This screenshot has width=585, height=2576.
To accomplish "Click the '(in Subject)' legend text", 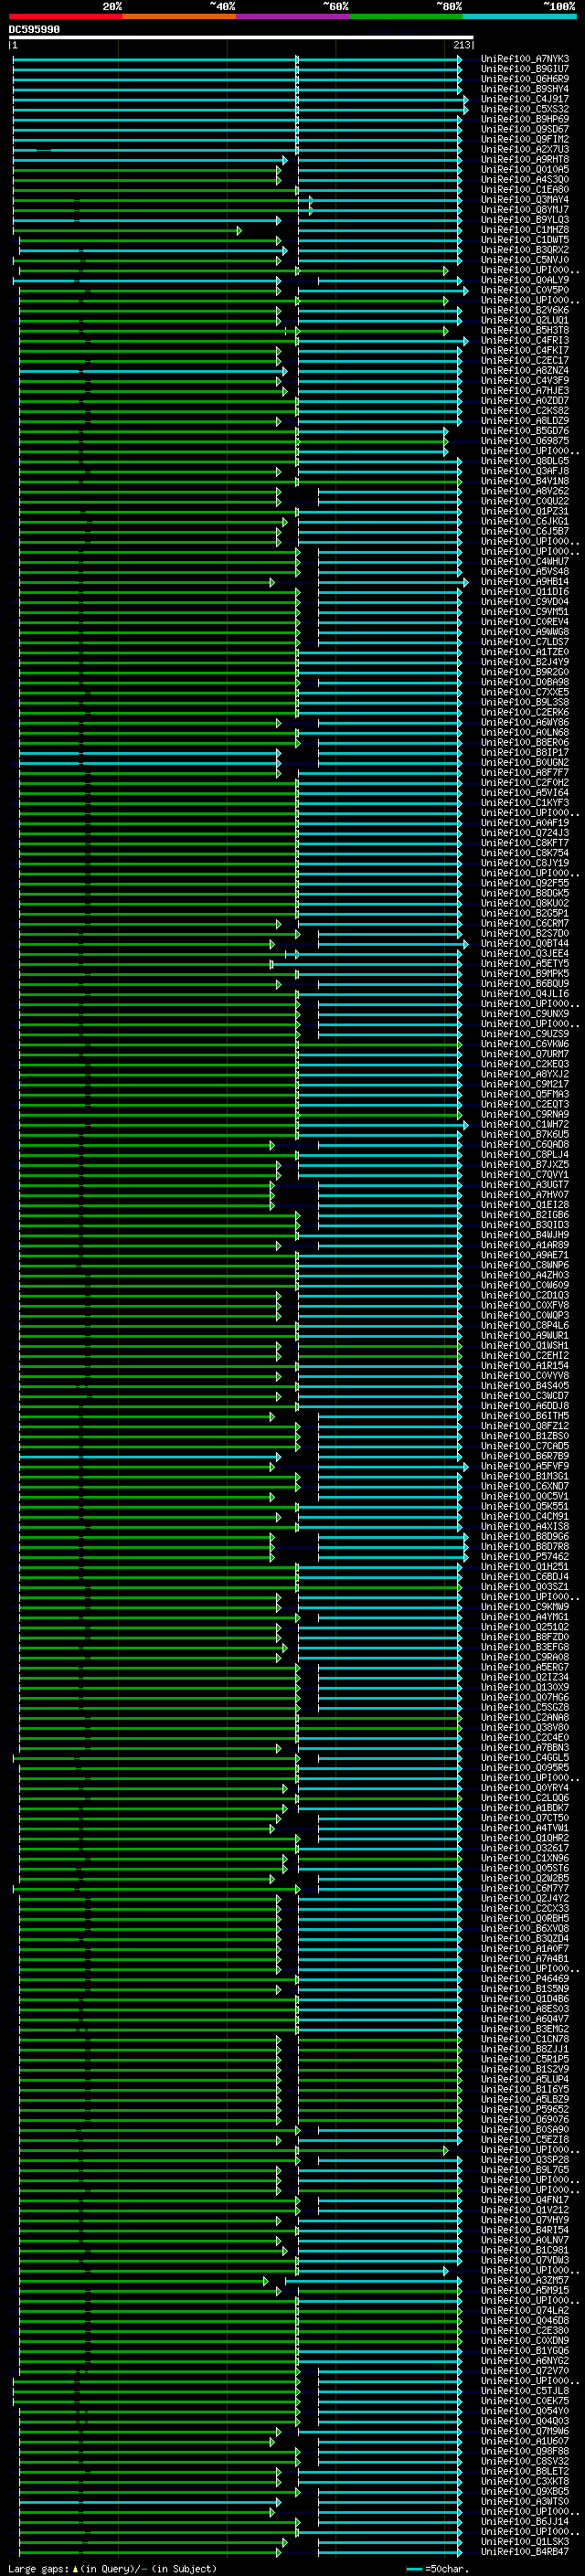I will pos(184,2568).
